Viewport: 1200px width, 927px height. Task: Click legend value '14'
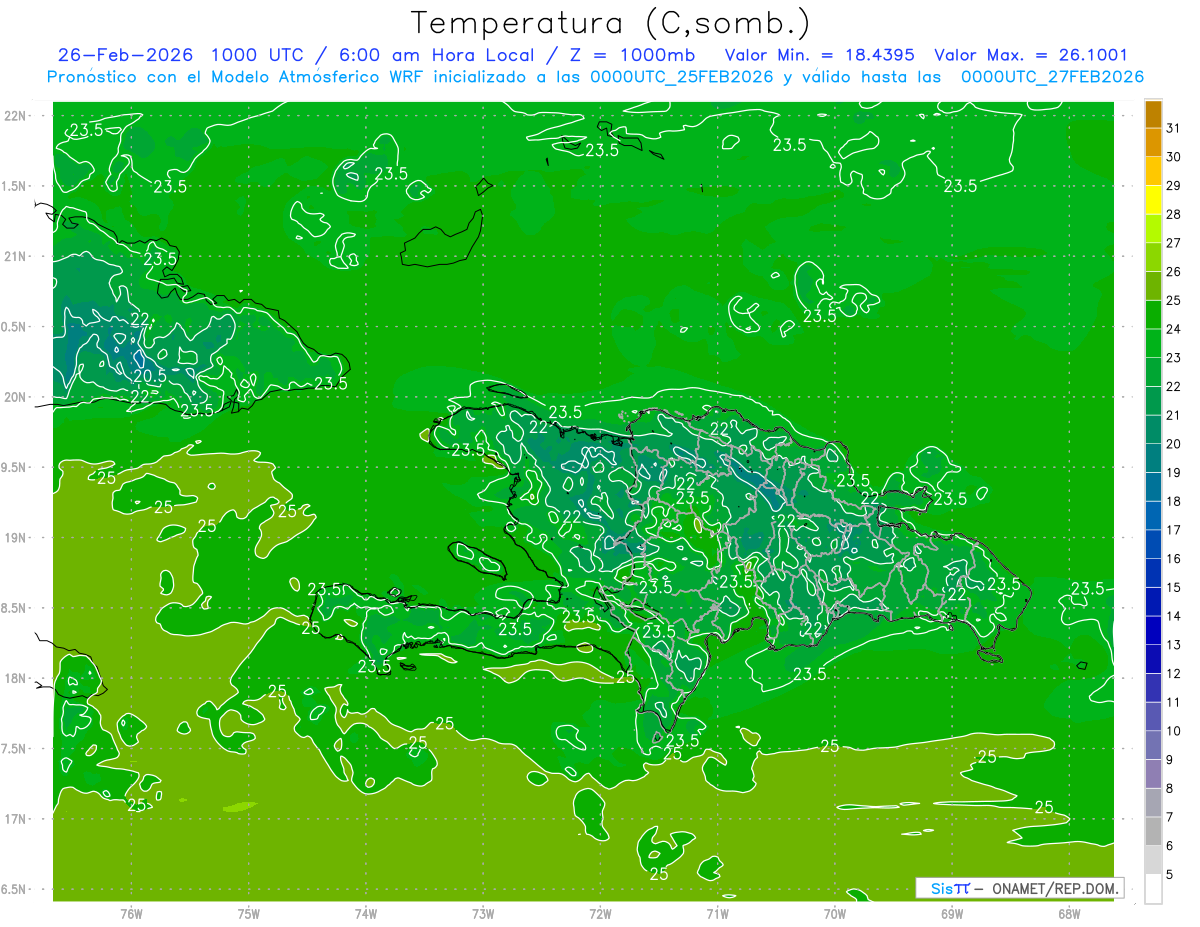(x=1174, y=617)
